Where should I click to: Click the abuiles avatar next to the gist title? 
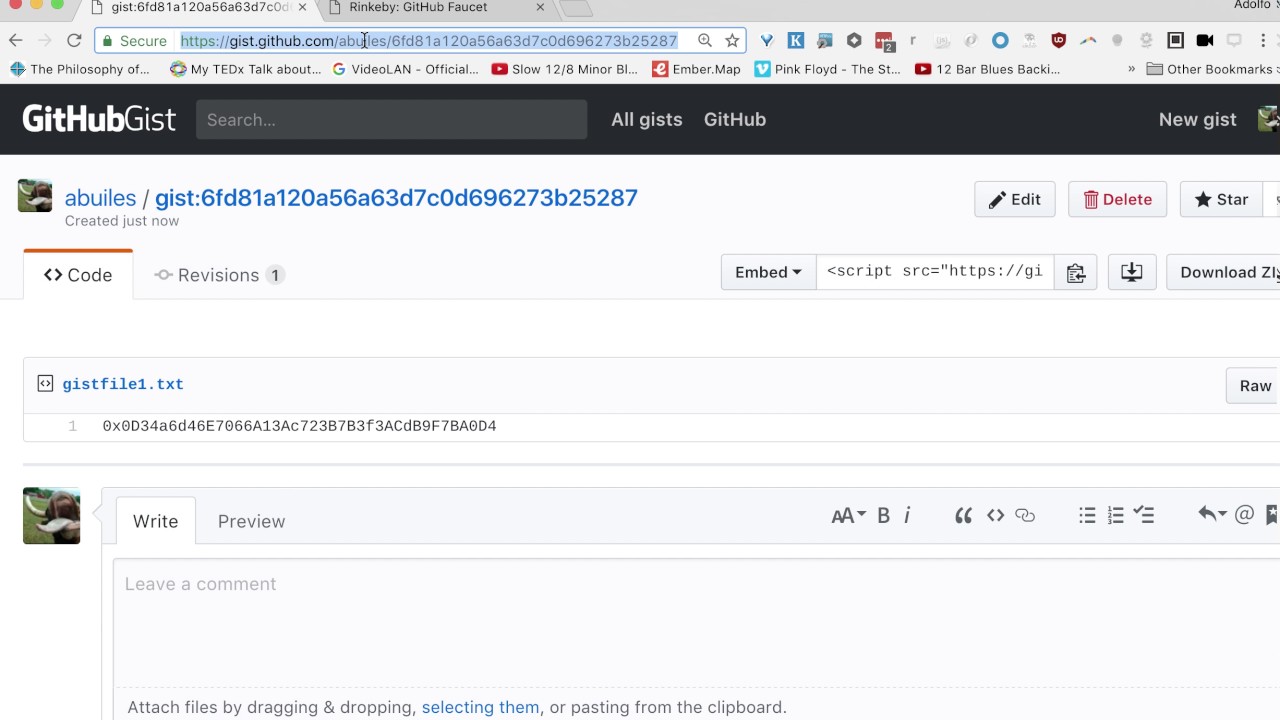coord(35,196)
